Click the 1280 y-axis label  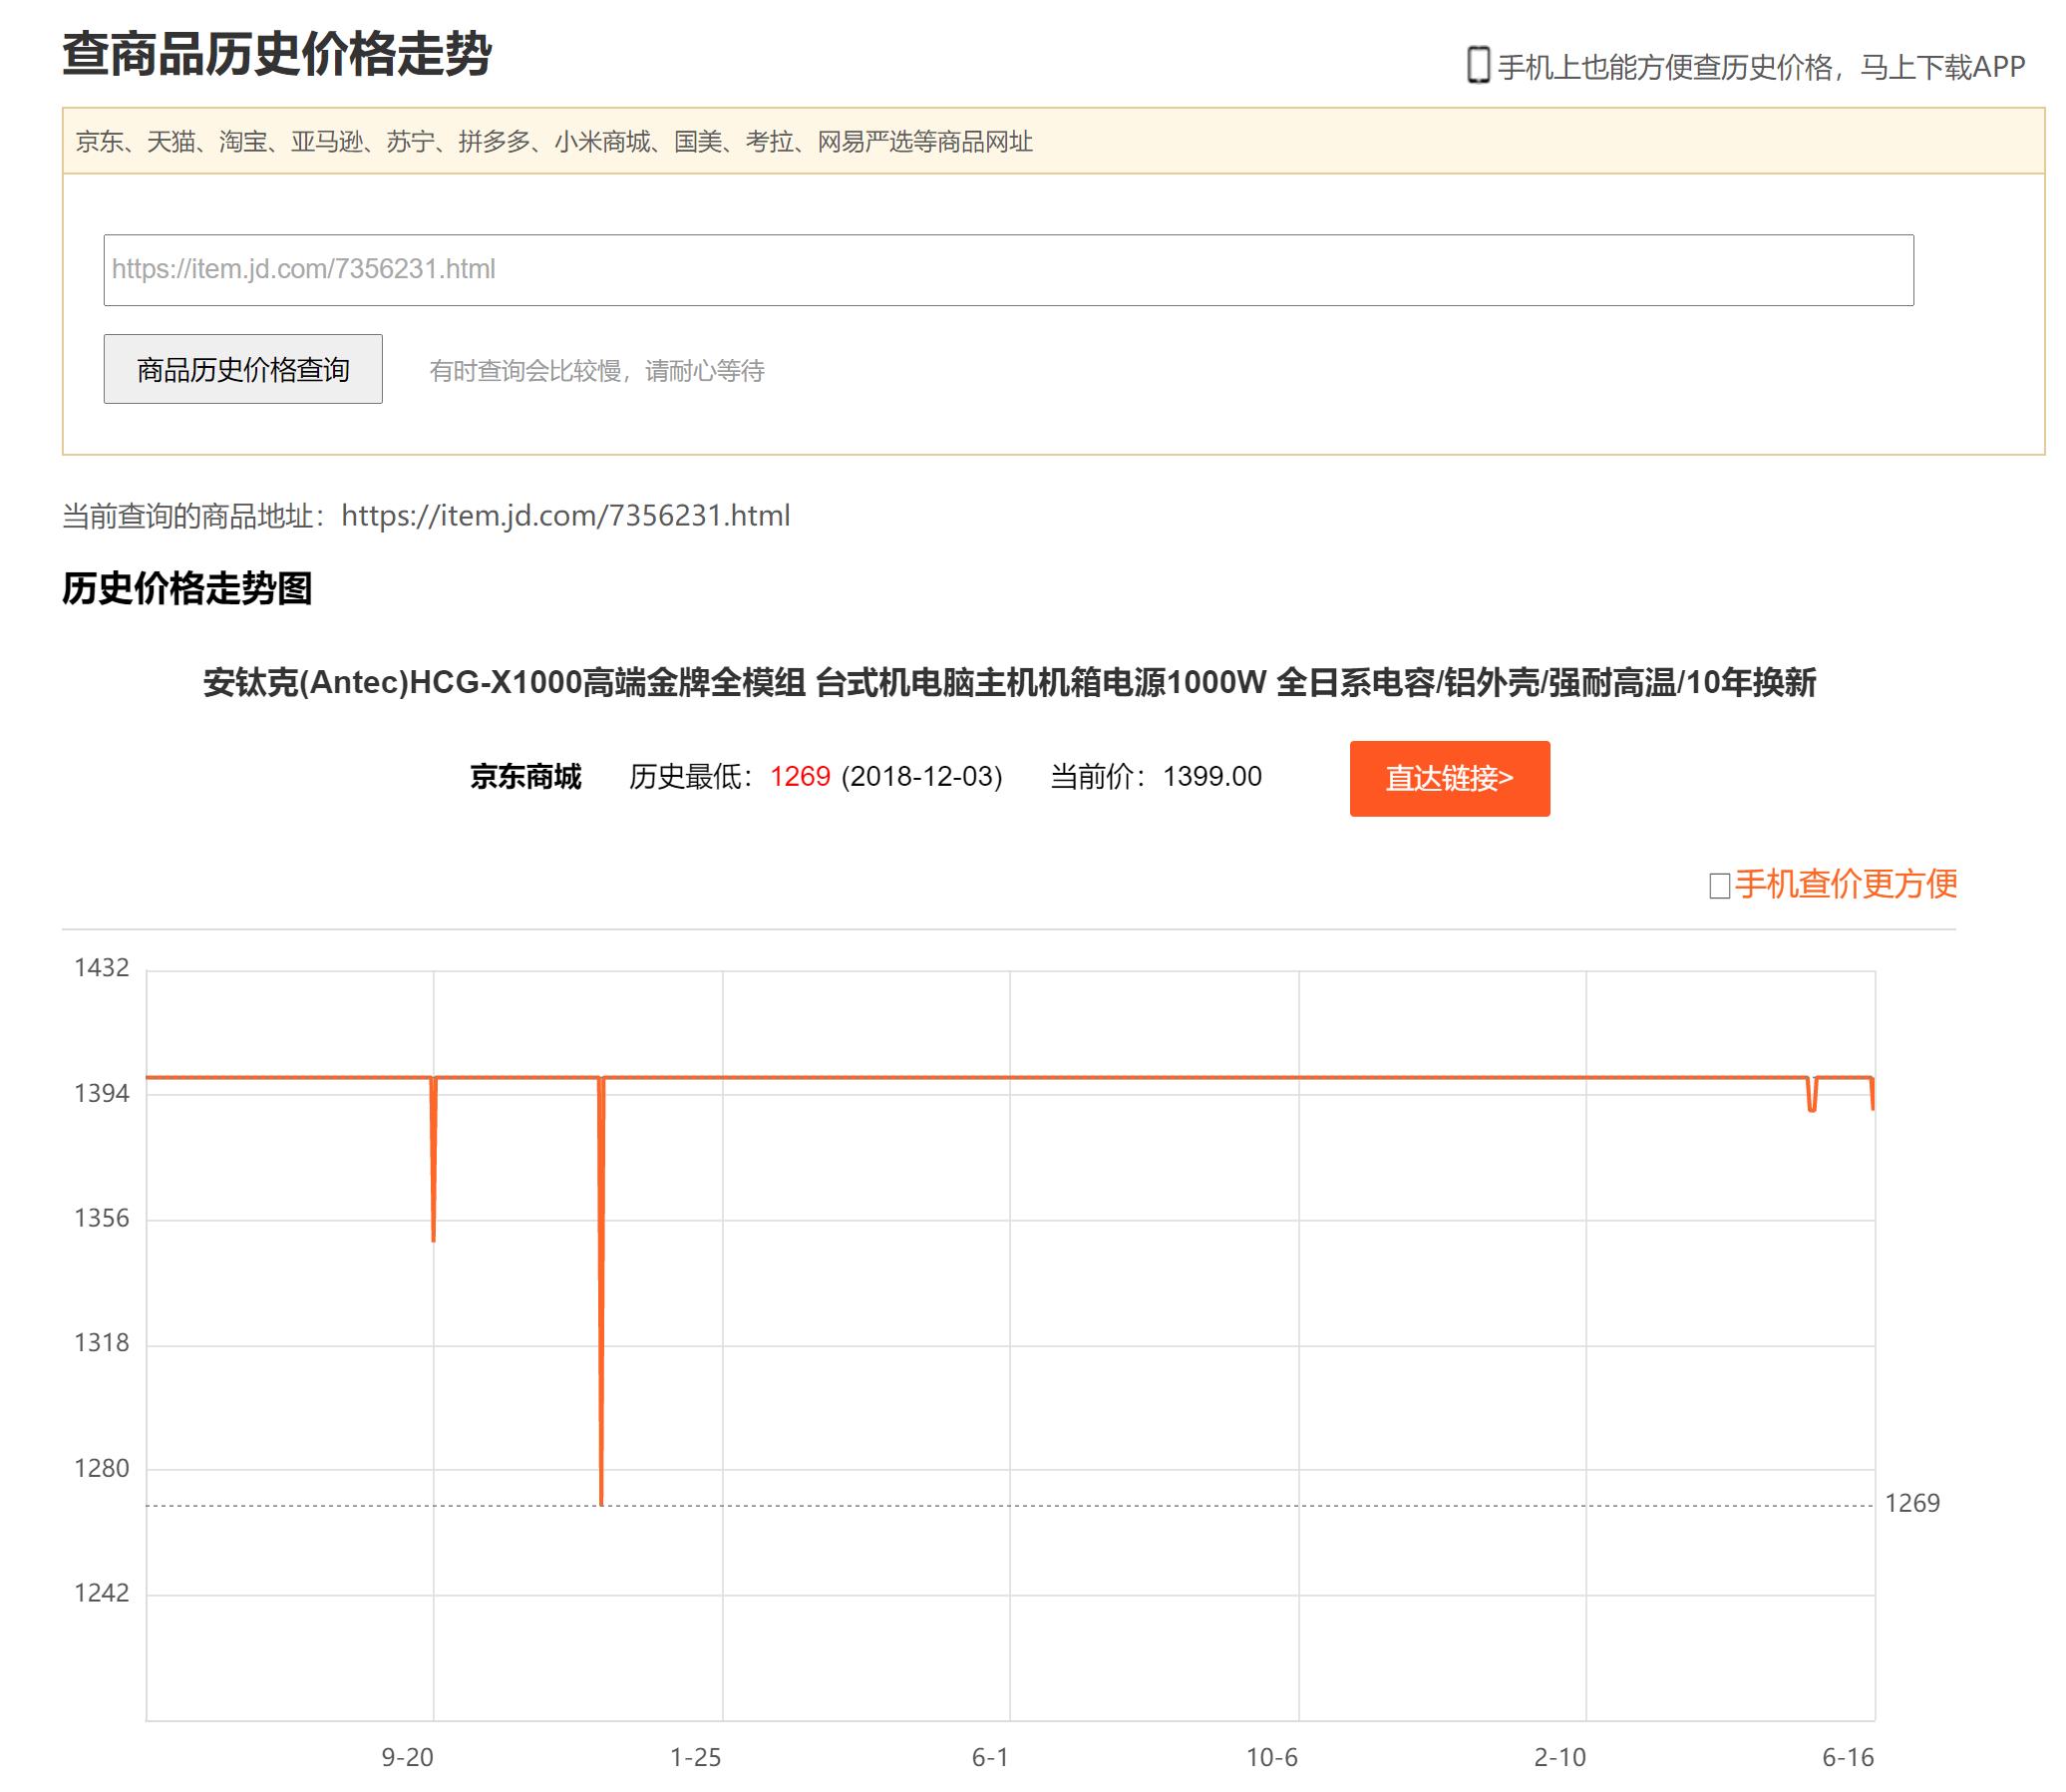point(102,1468)
